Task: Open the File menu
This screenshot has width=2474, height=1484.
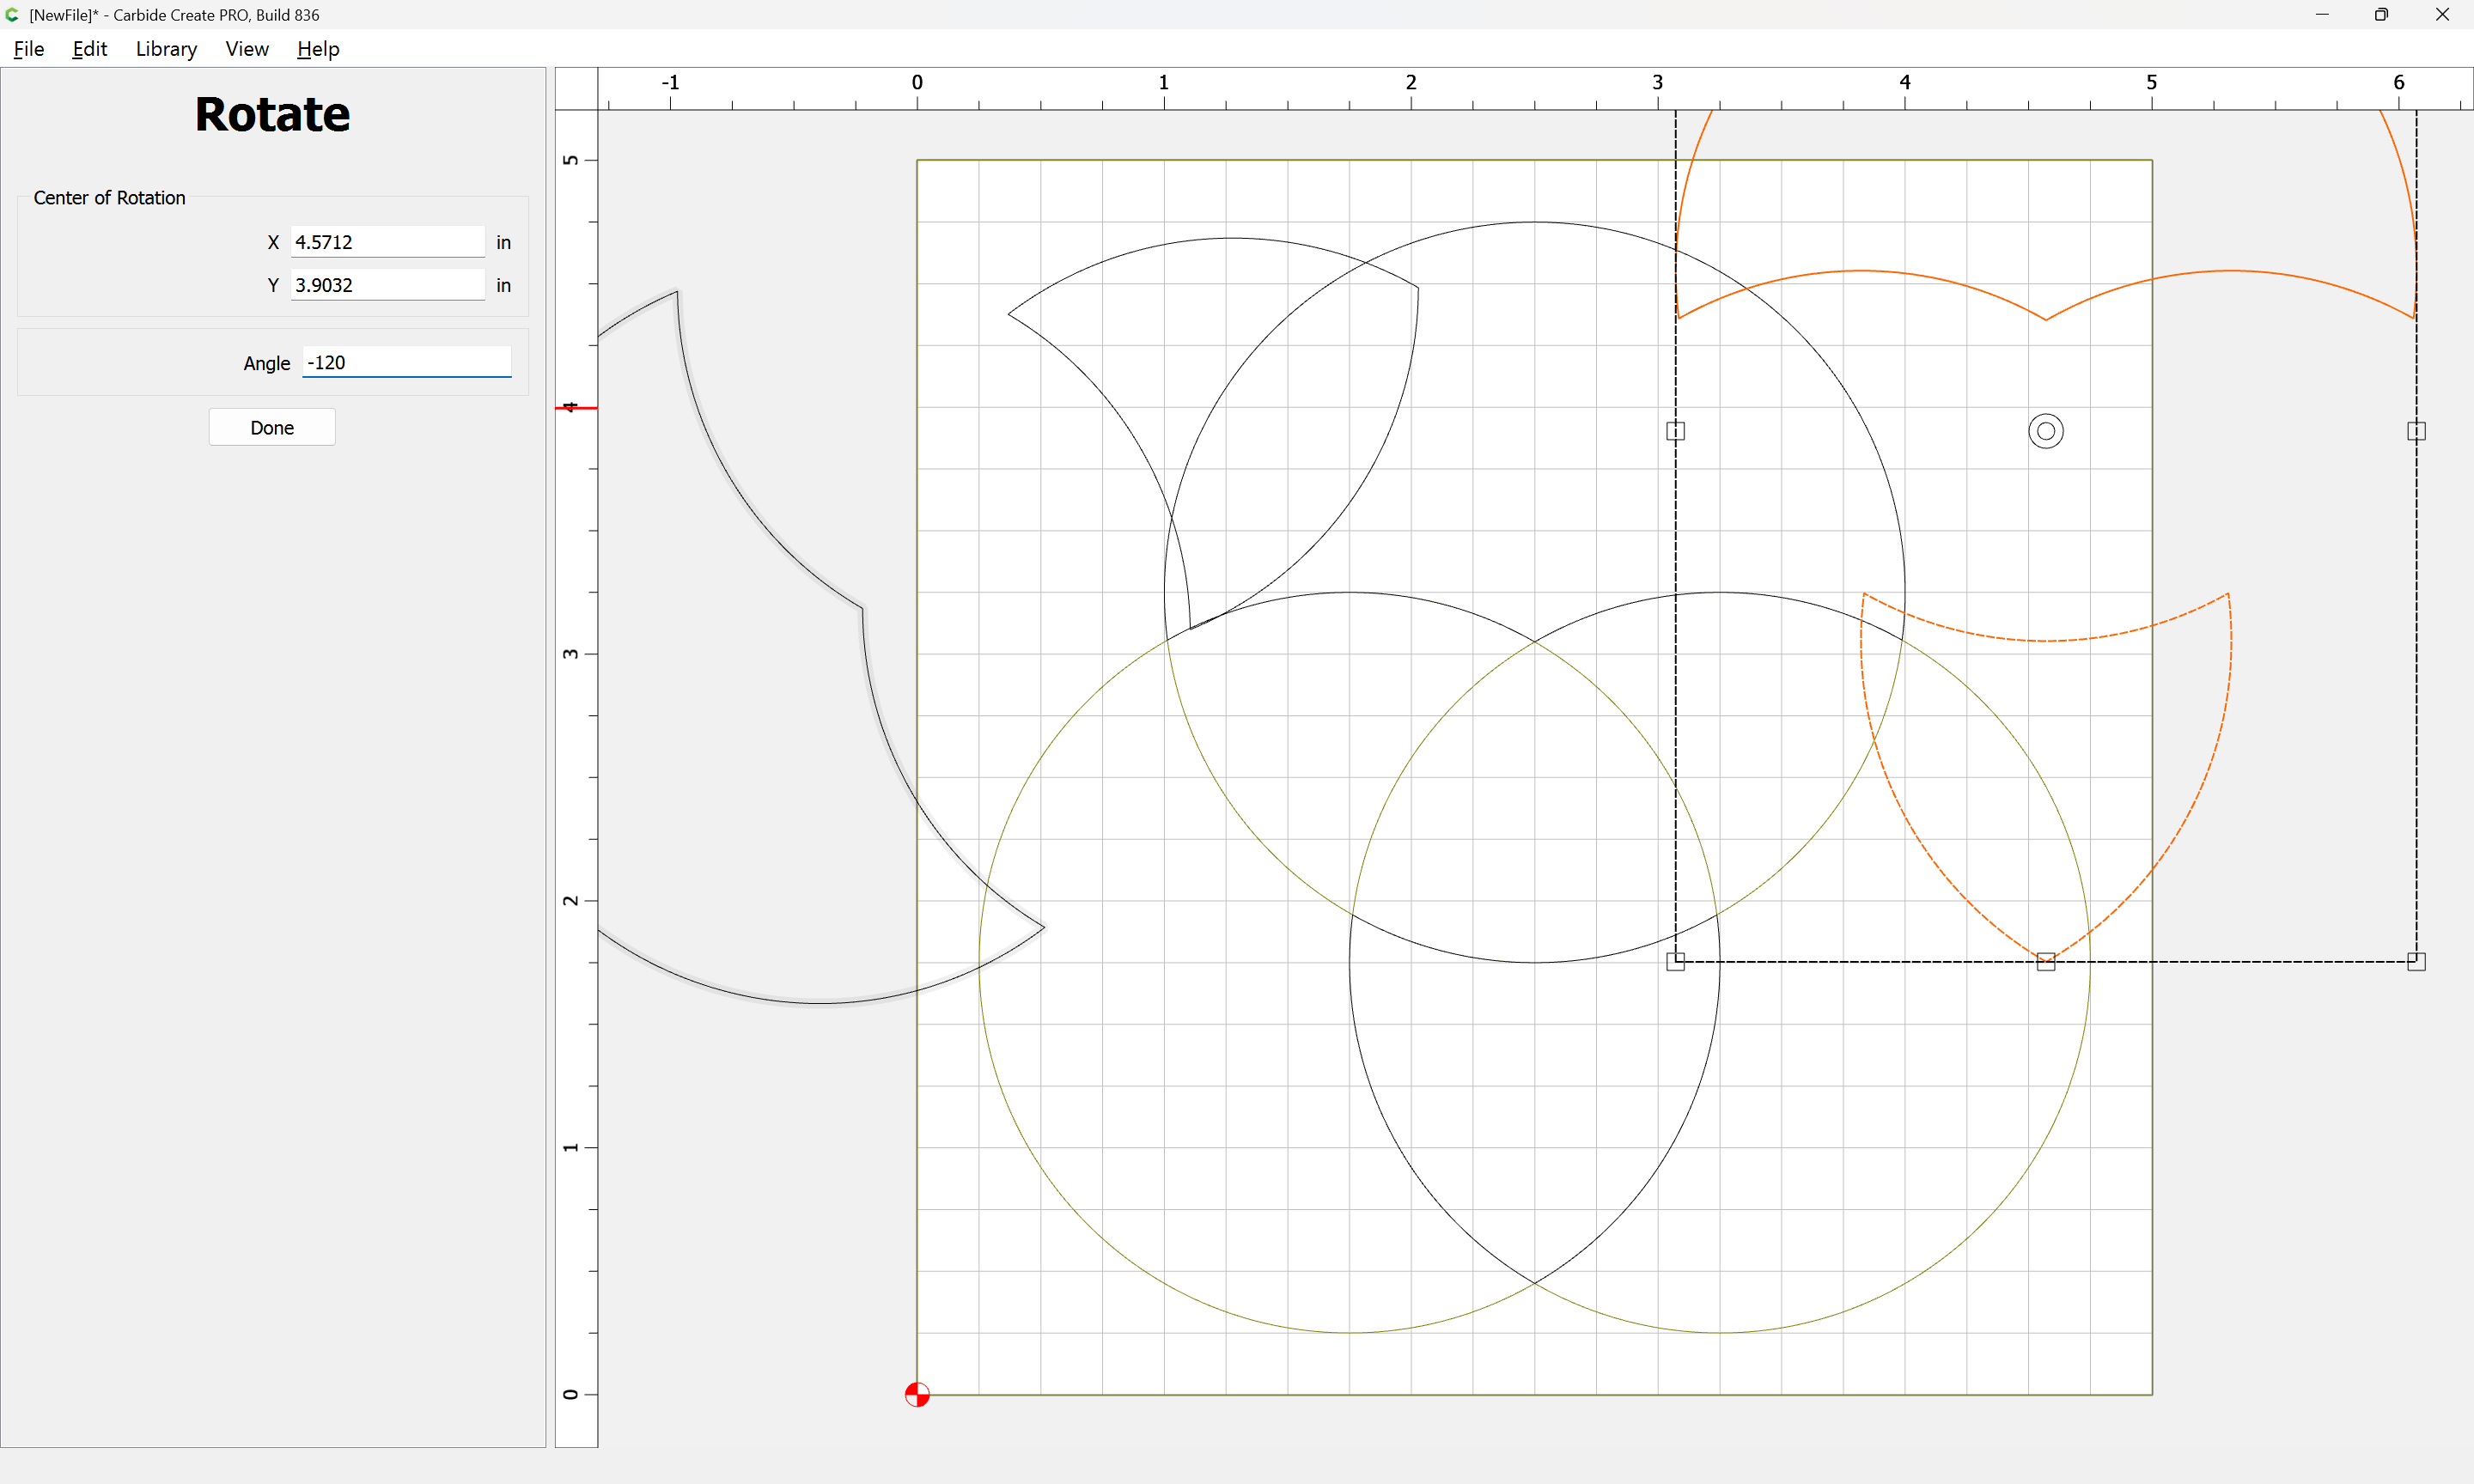Action: tap(28, 49)
